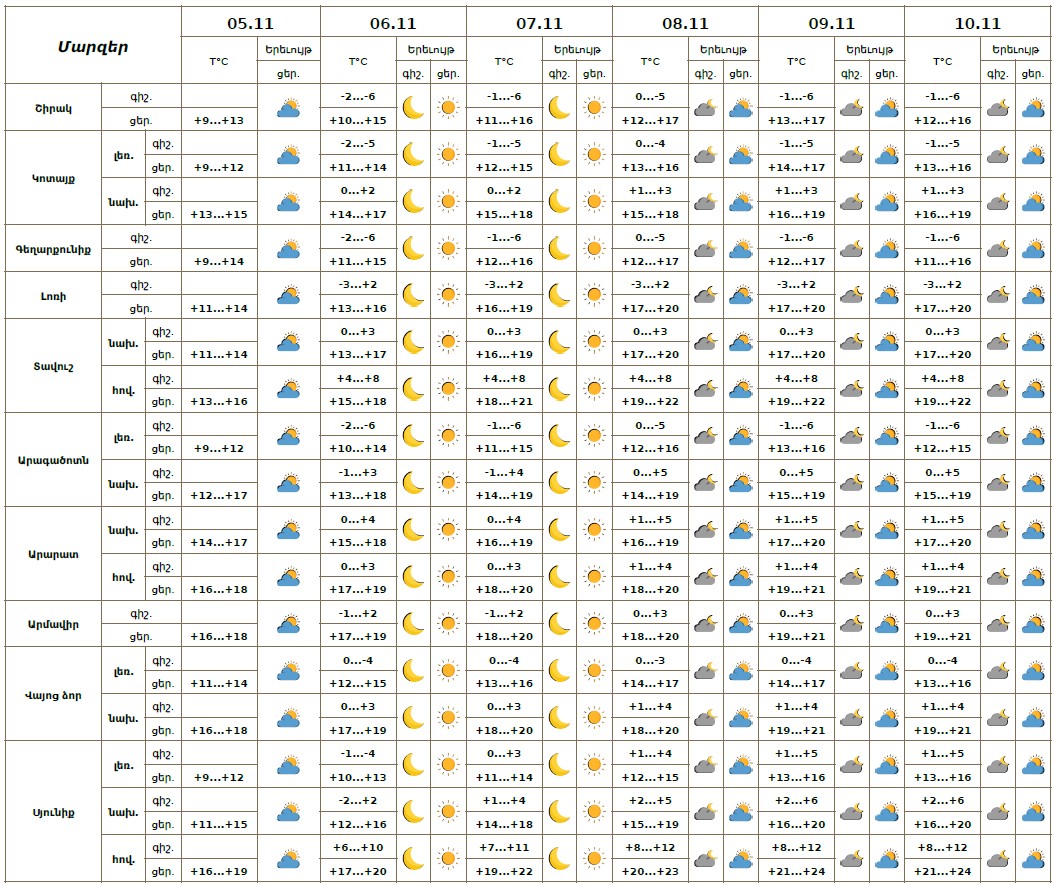The width and height of the screenshot is (1054, 885).
Task: Click the +6...+10 temperature cell on 06.11
Action: click(x=358, y=848)
